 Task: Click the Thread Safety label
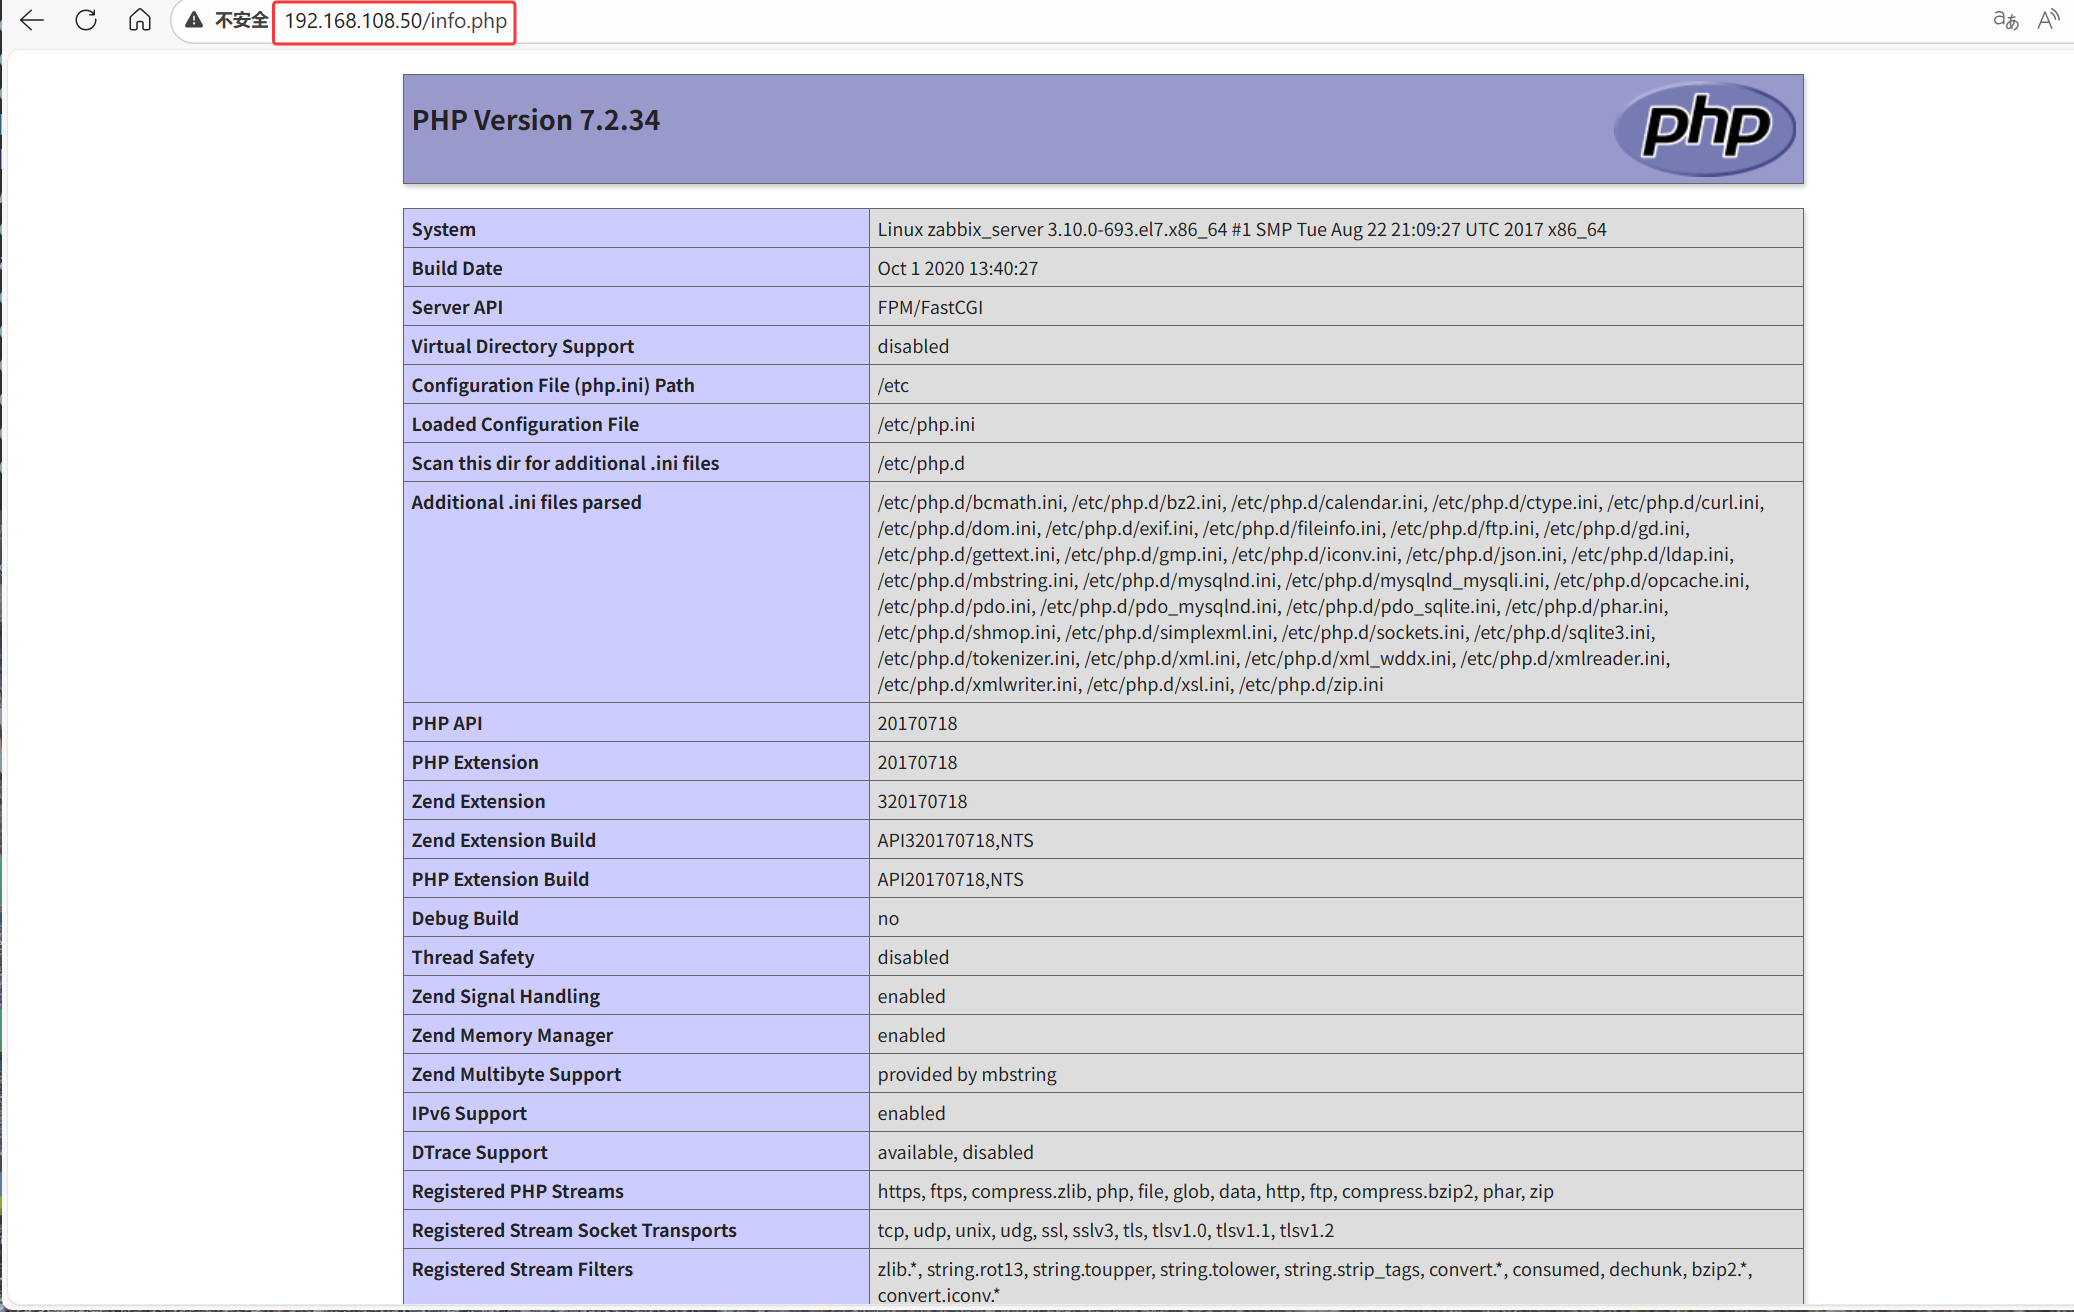(473, 957)
